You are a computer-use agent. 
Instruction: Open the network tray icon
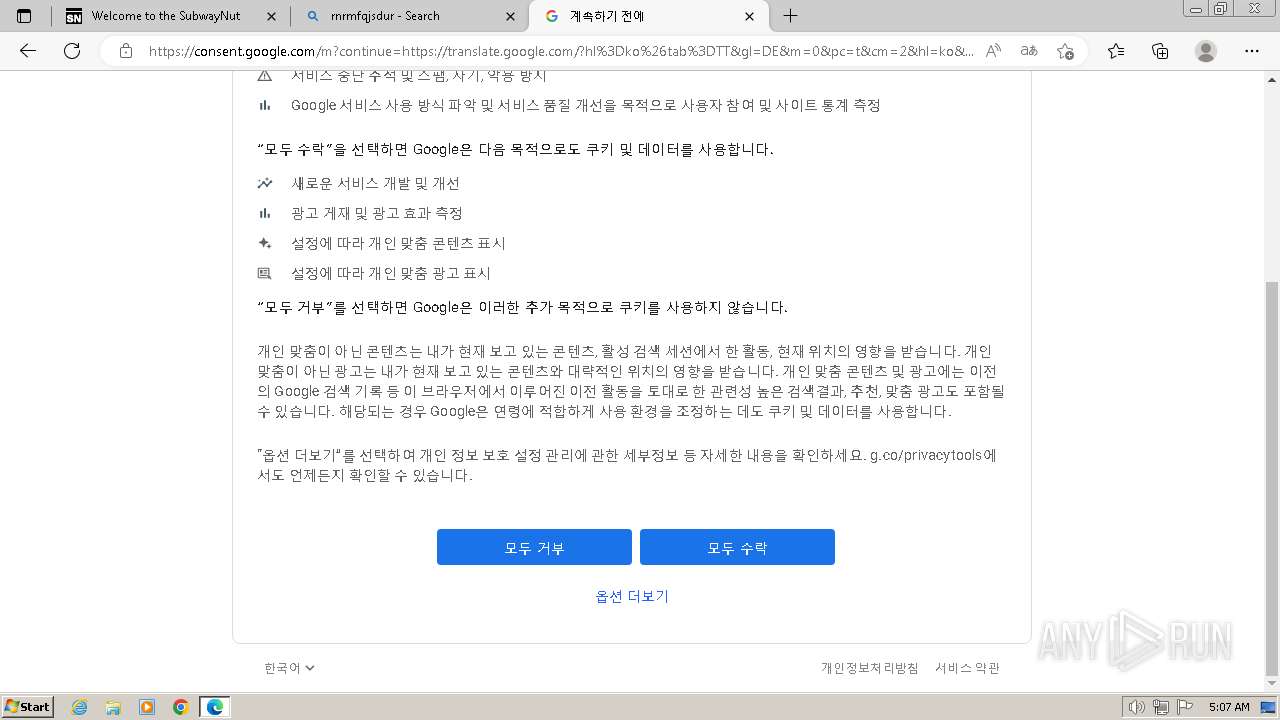[1161, 707]
